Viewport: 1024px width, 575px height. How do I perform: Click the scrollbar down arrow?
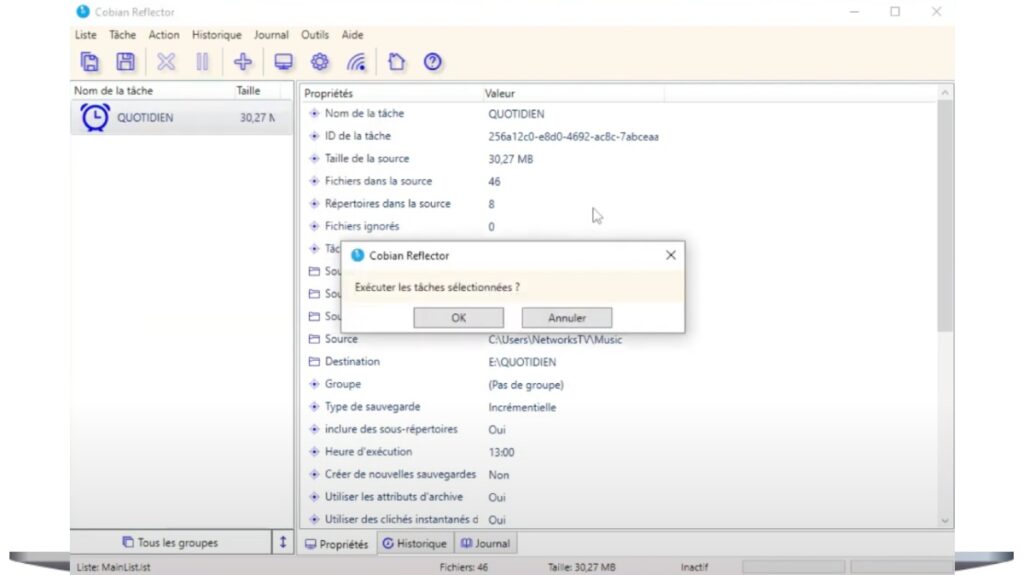[945, 521]
